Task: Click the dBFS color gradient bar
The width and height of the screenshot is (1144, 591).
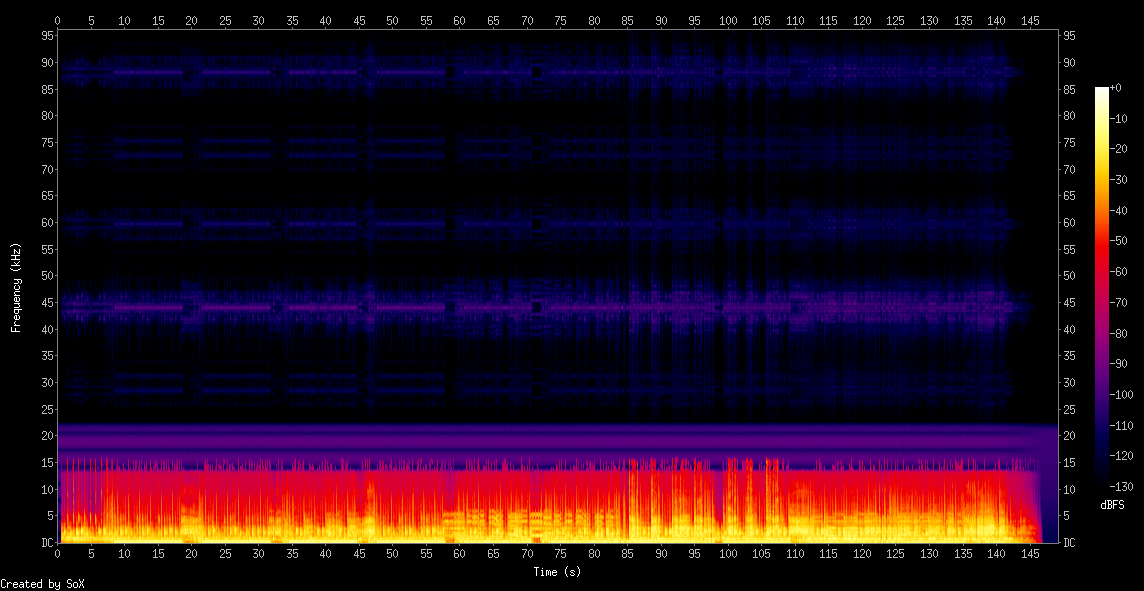Action: (1102, 287)
